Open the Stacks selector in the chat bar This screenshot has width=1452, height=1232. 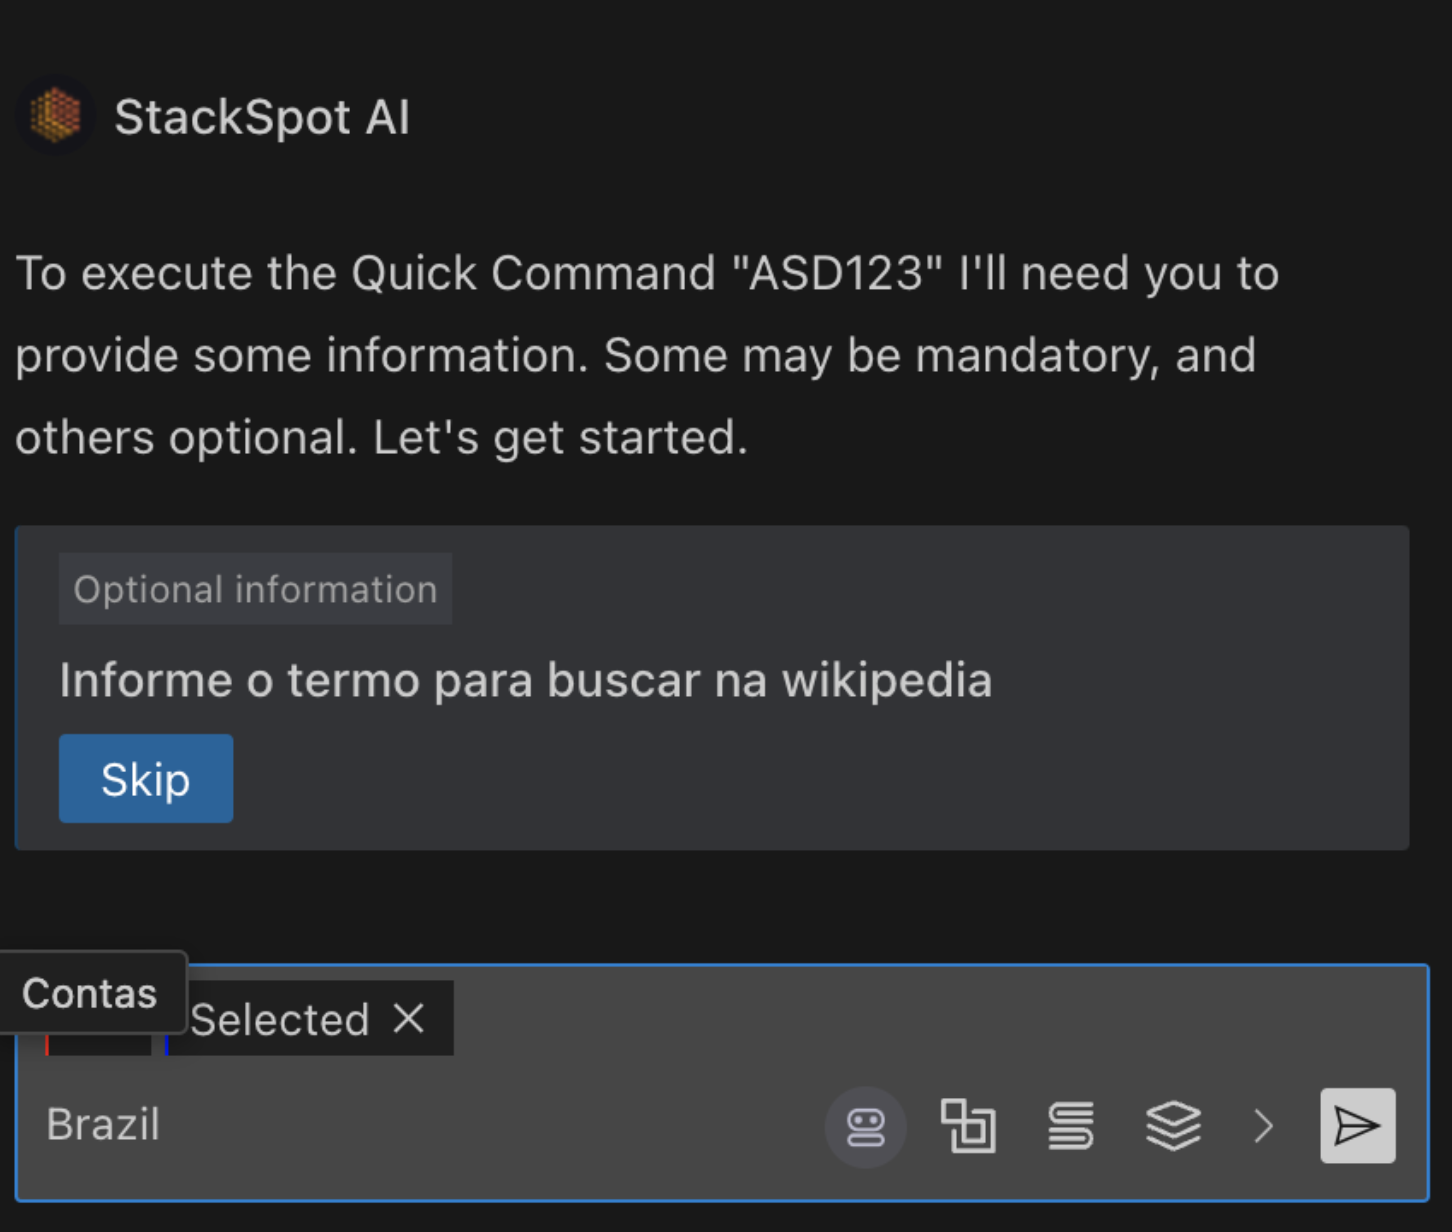[x=1174, y=1125]
